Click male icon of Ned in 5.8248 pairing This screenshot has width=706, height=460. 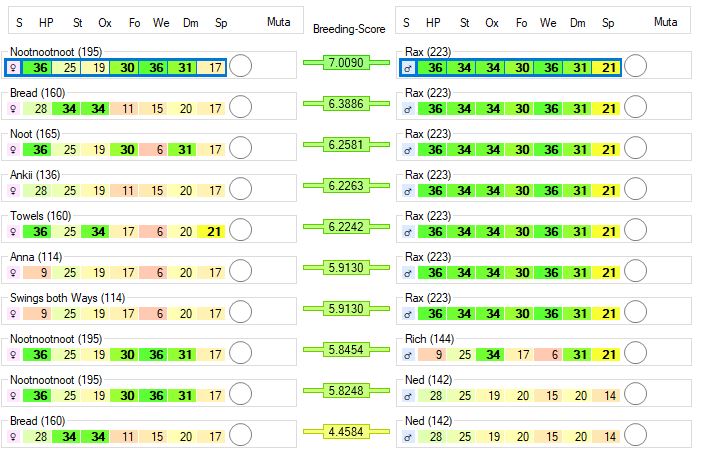point(408,396)
